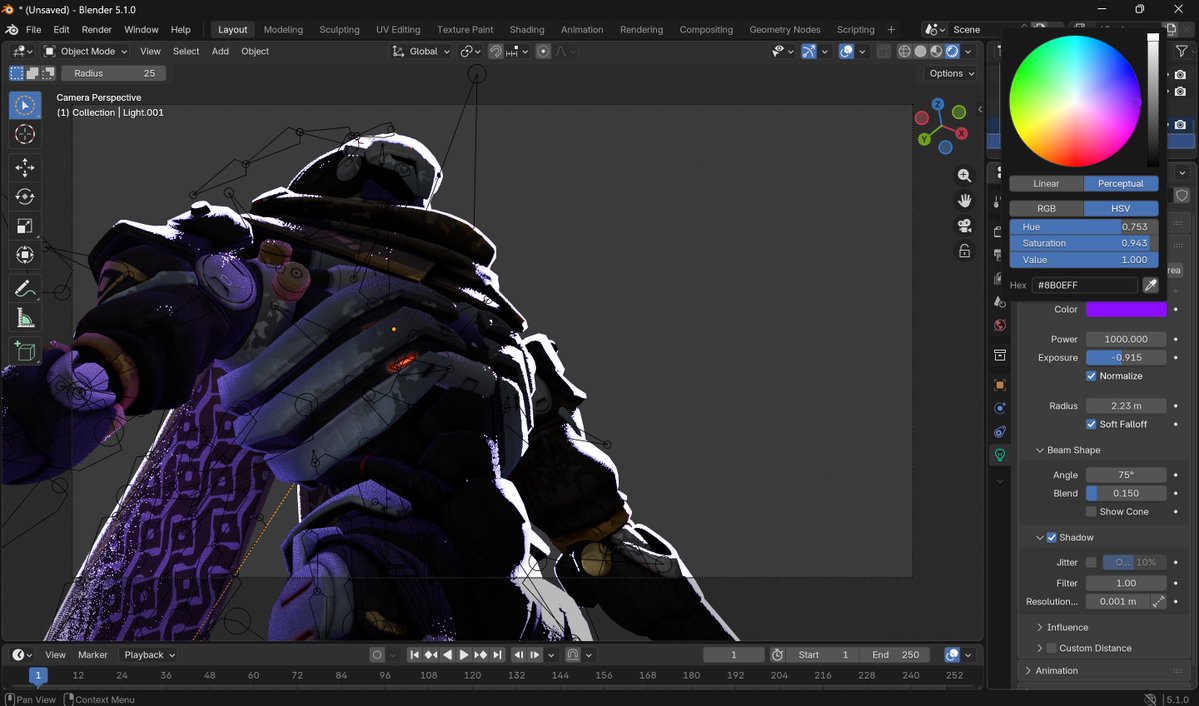Viewport: 1199px width, 706px height.
Task: Toggle the Normalize checkbox
Action: tap(1091, 376)
